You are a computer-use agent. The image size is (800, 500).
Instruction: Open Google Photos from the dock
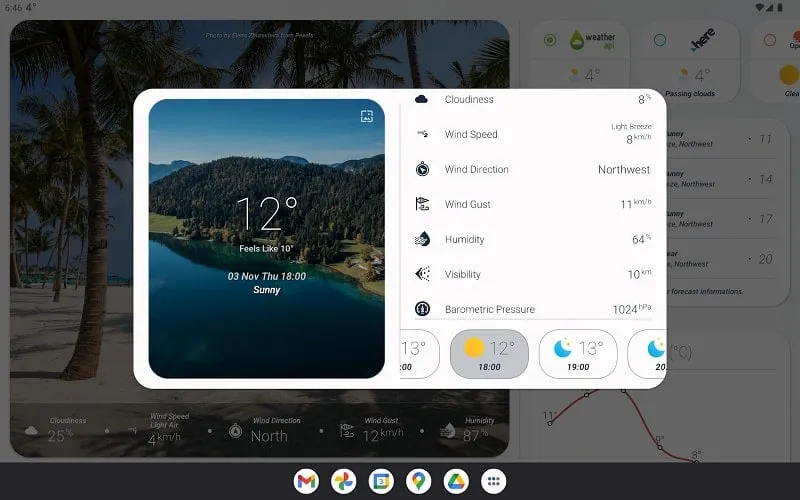tap(343, 481)
